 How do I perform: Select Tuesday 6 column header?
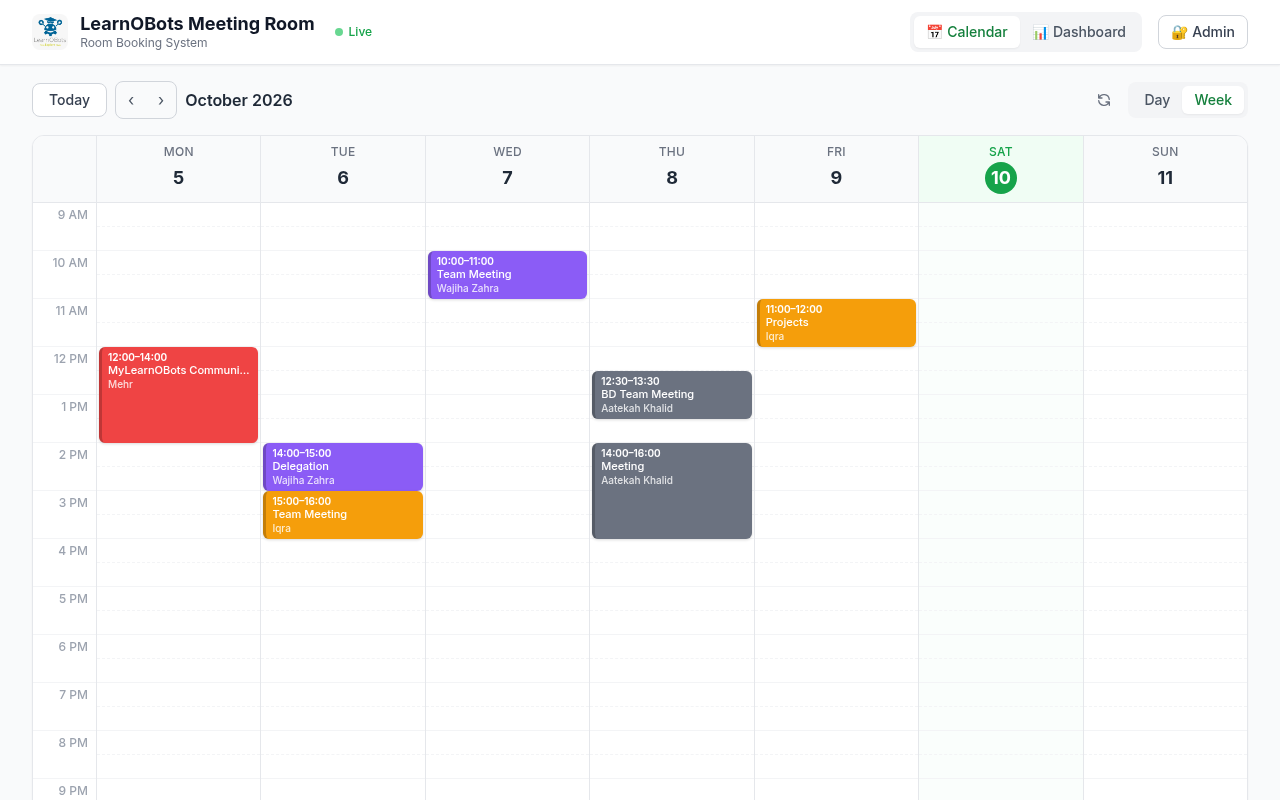pyautogui.click(x=343, y=169)
